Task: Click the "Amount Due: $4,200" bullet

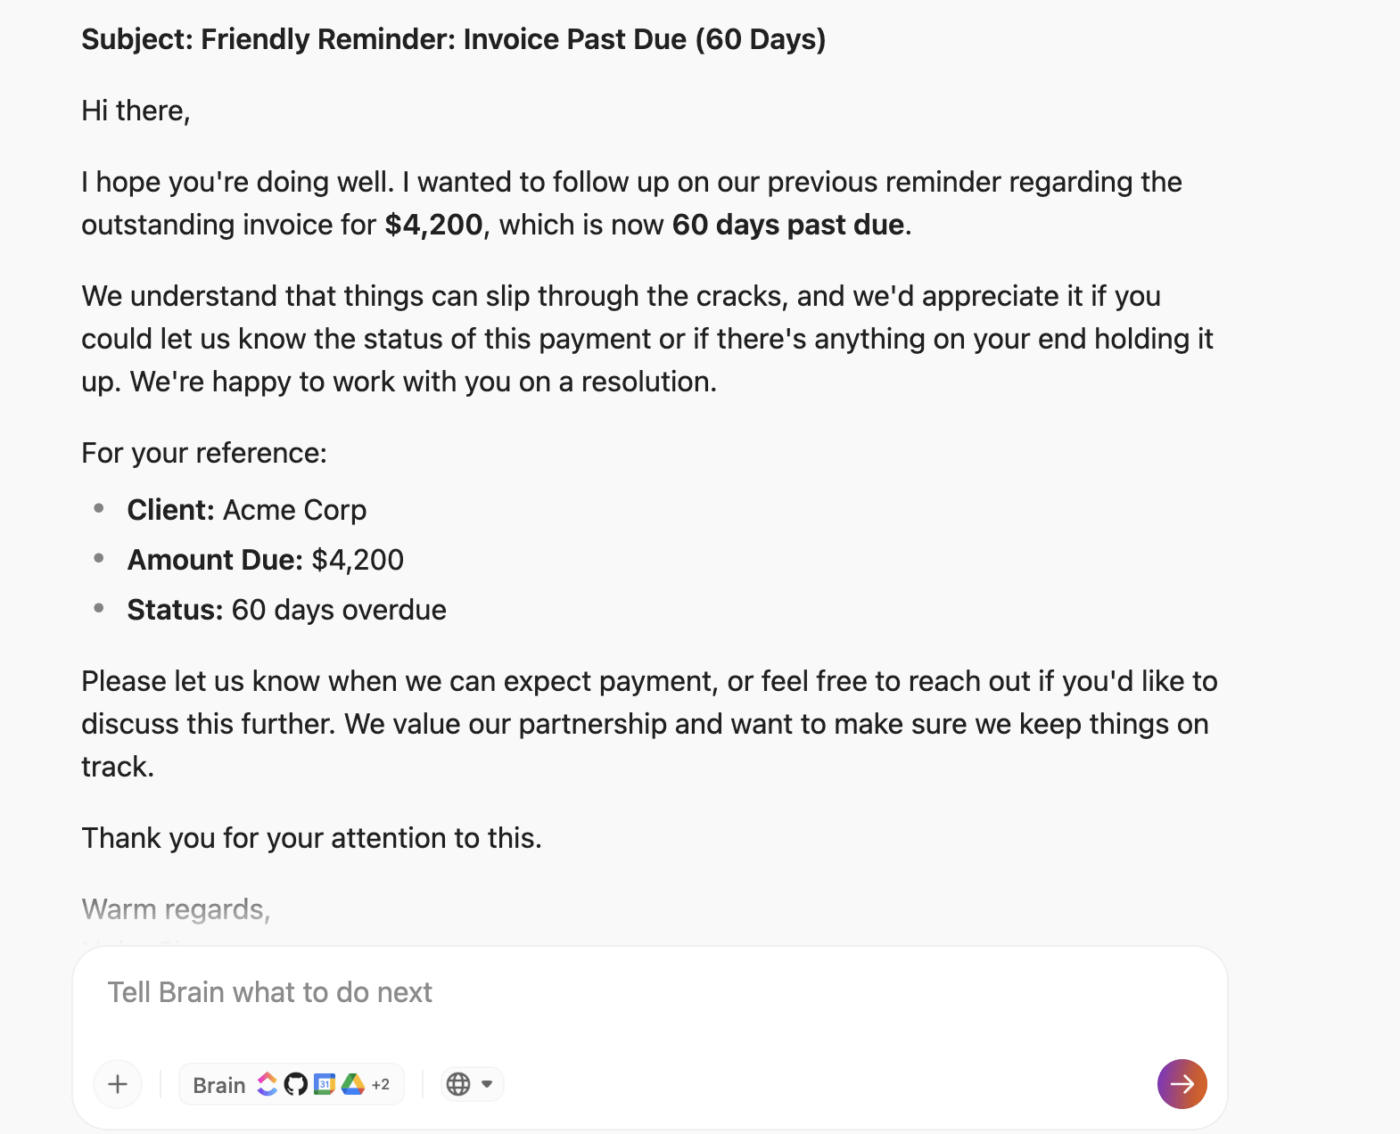Action: tap(265, 560)
